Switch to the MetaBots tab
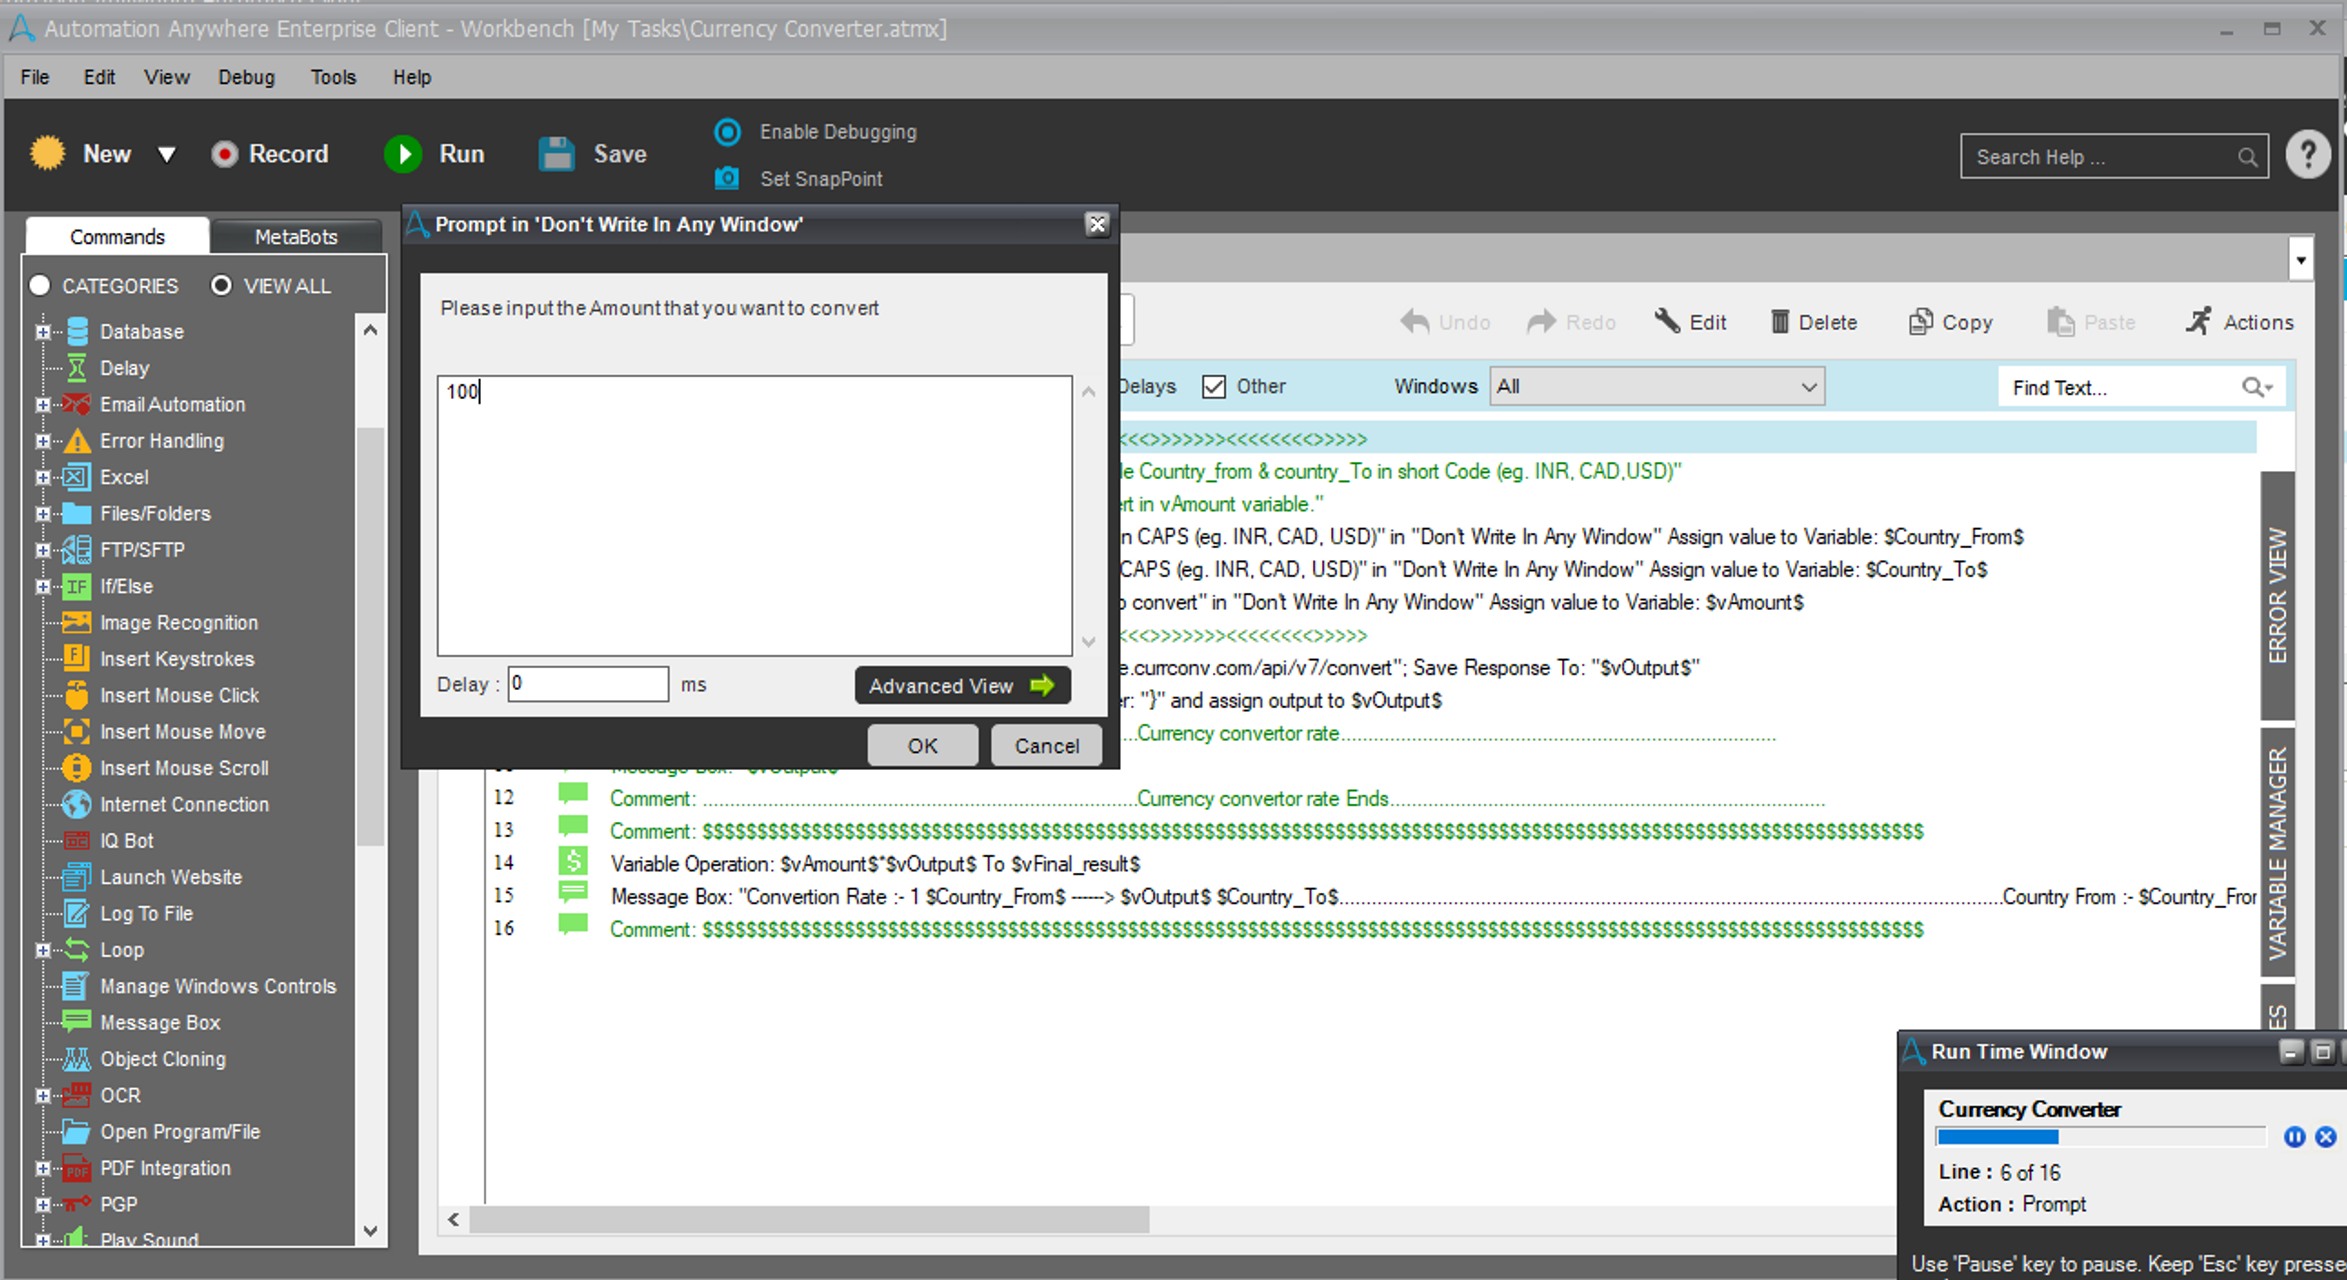This screenshot has width=2347, height=1280. click(296, 237)
